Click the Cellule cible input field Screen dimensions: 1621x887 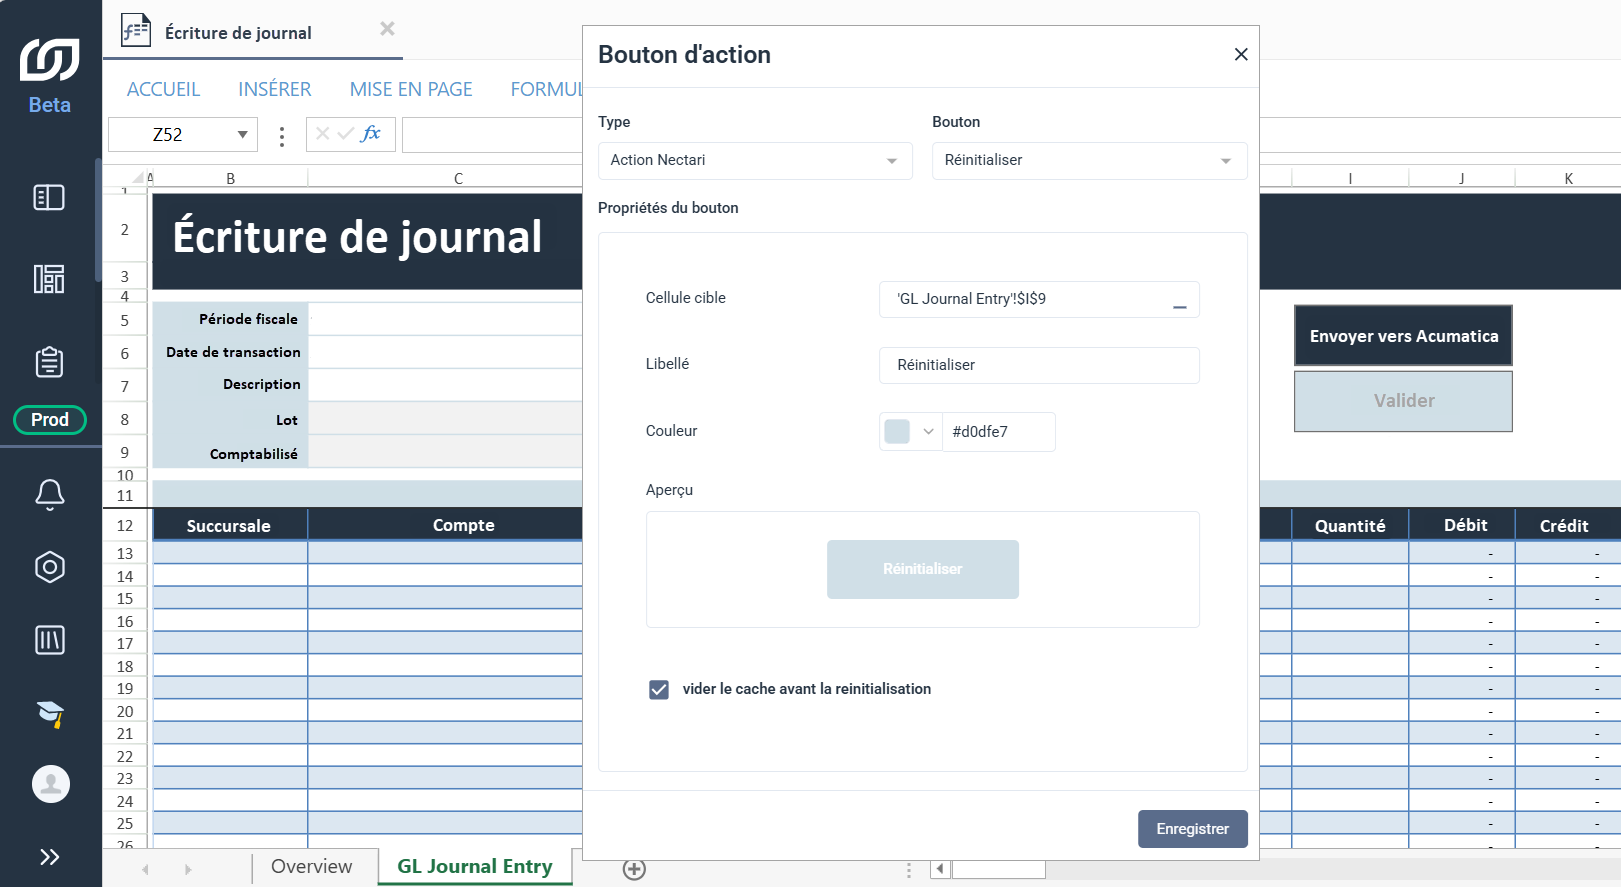tap(1039, 299)
